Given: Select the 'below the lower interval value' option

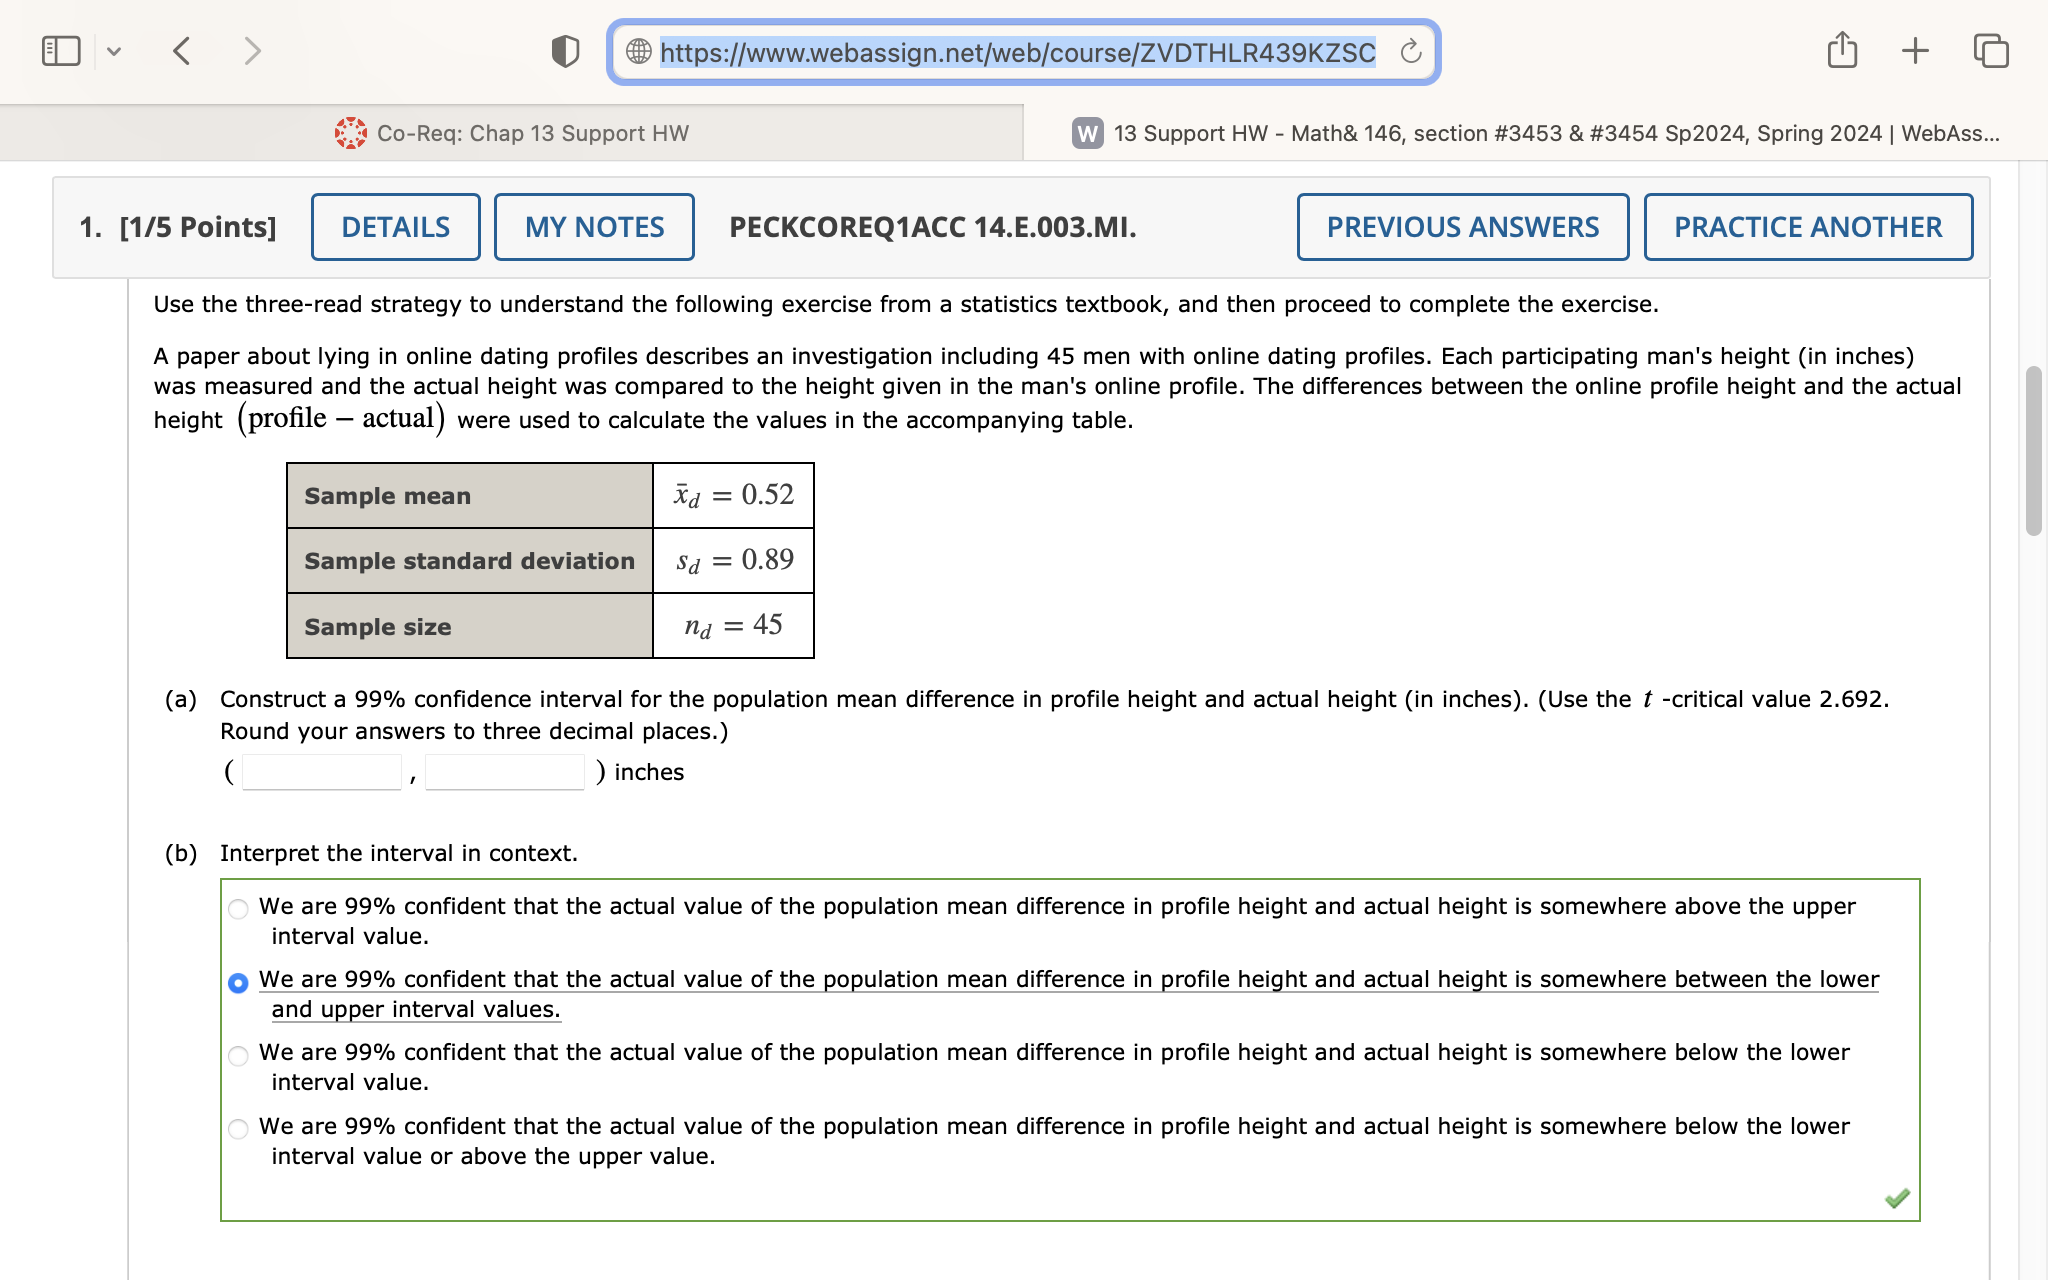Looking at the screenshot, I should 238,1055.
